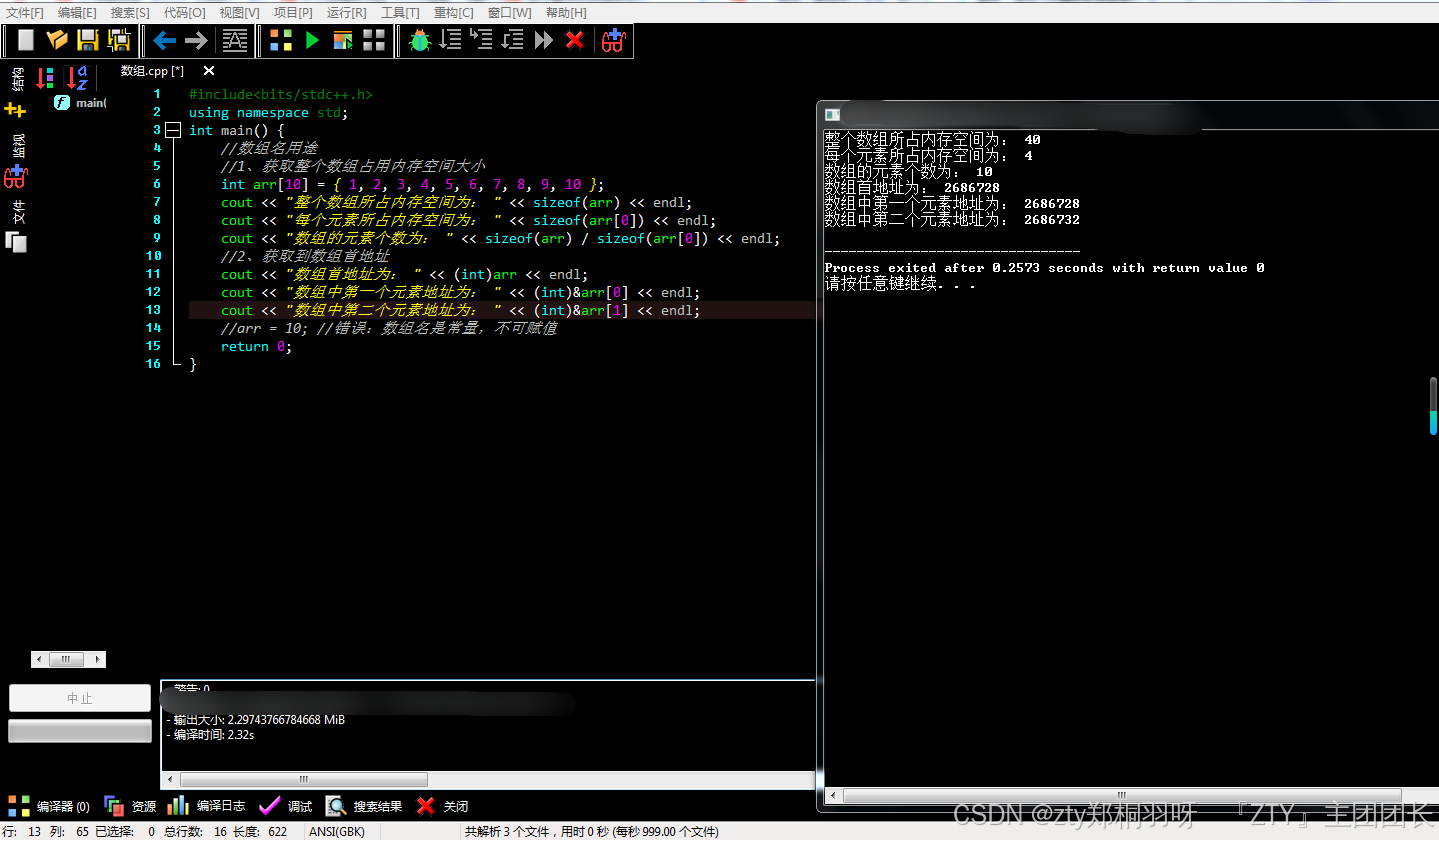The height and width of the screenshot is (841, 1439).
Task: Click the green Run triangle icon
Action: click(312, 40)
